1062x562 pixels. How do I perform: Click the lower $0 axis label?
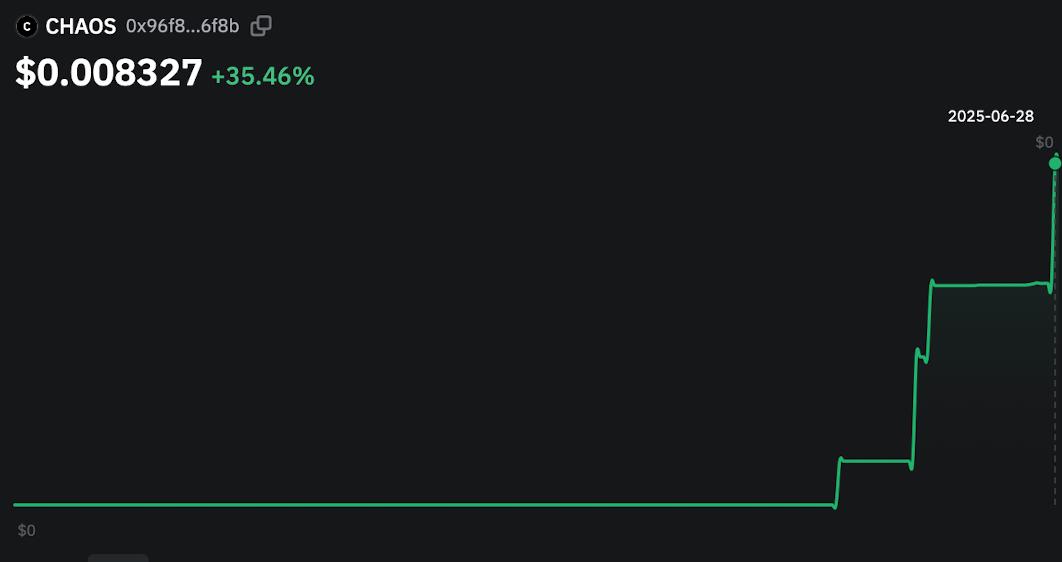point(26,530)
